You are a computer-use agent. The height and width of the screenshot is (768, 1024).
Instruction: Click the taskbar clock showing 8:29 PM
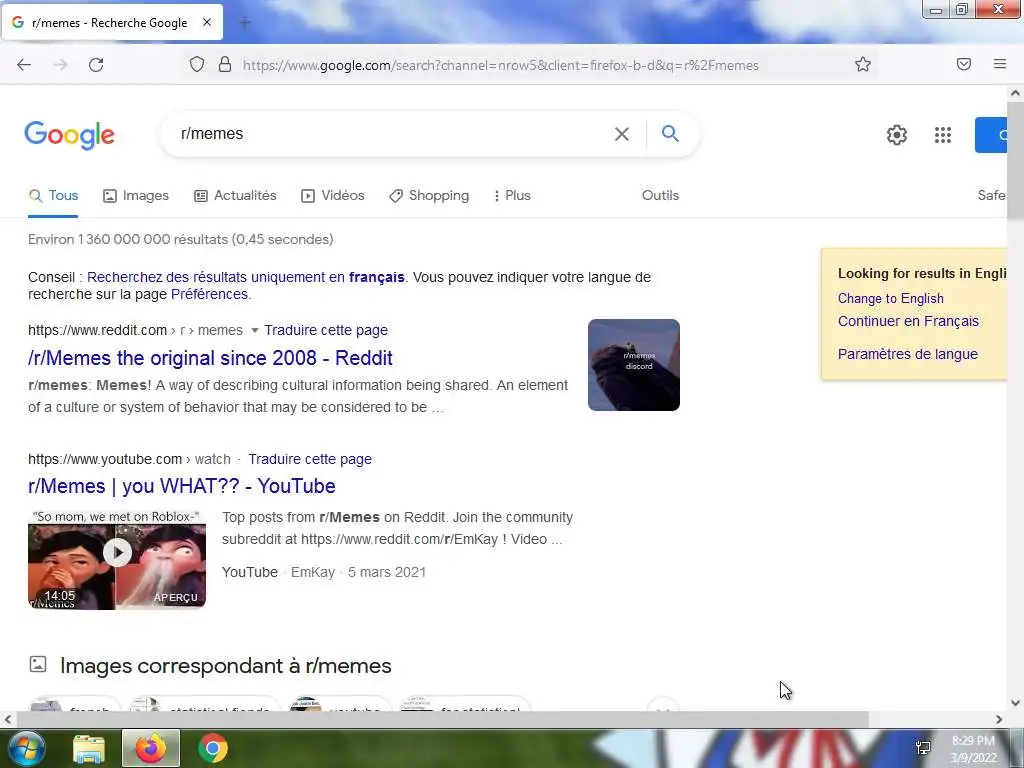point(973,749)
